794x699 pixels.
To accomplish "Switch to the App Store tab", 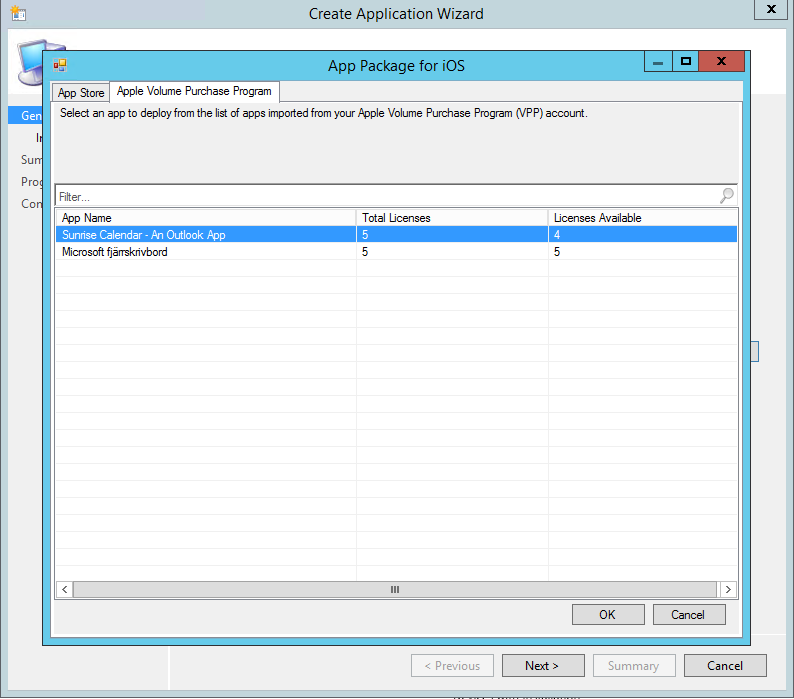I will 81,93.
